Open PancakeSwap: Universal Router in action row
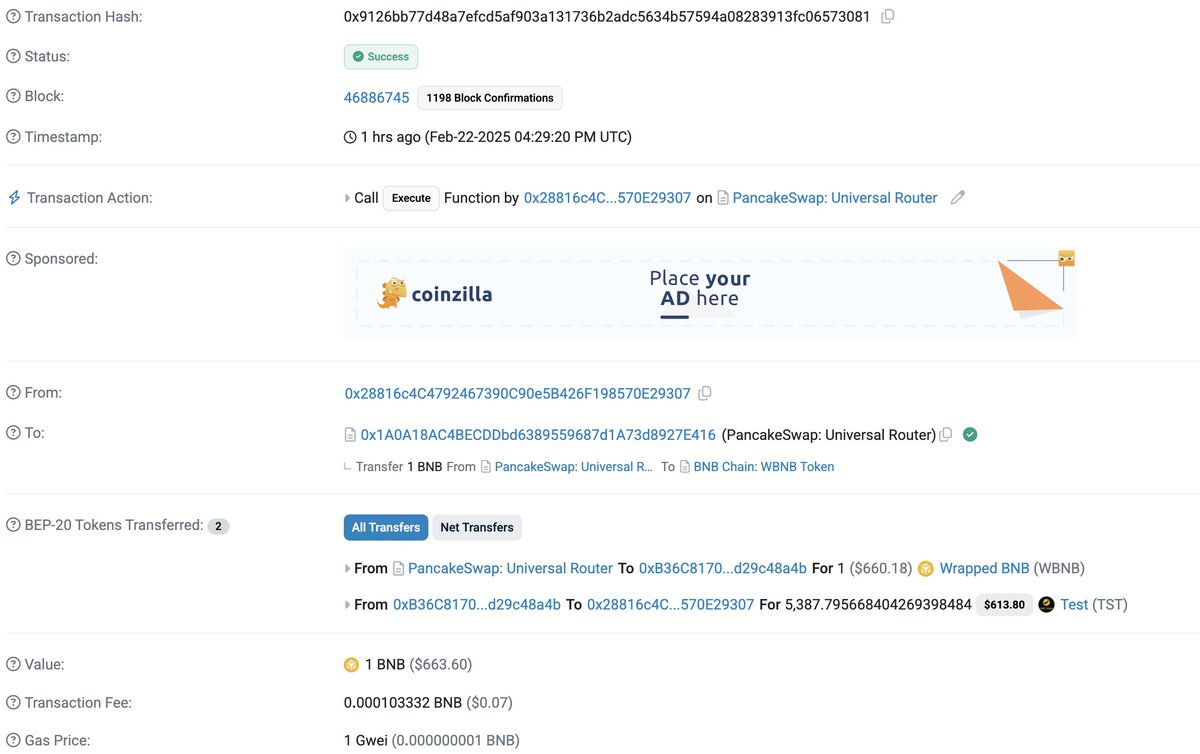This screenshot has height=754, width=1200. click(x=835, y=198)
